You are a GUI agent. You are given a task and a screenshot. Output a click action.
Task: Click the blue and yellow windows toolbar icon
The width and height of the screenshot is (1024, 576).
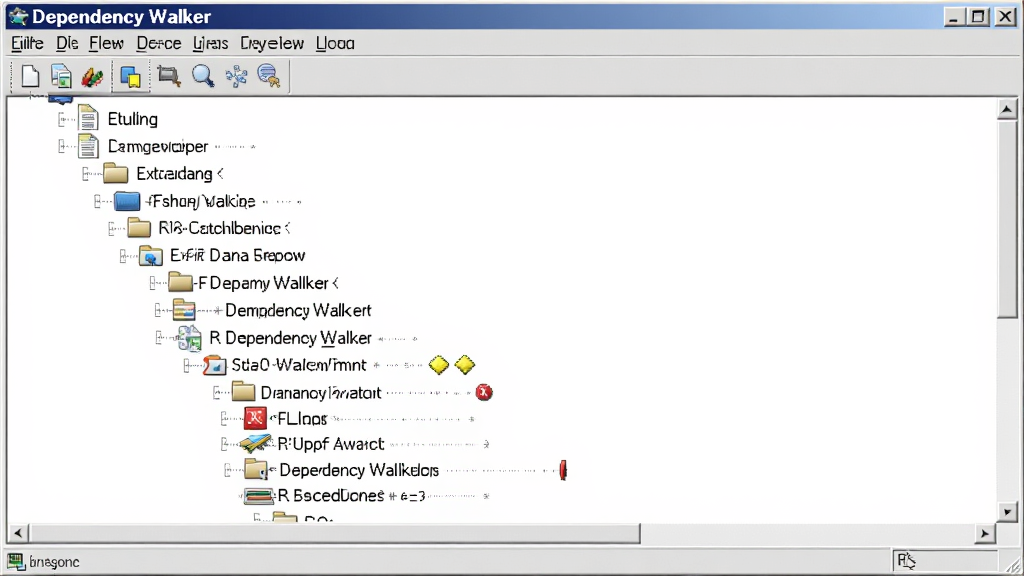click(131, 77)
